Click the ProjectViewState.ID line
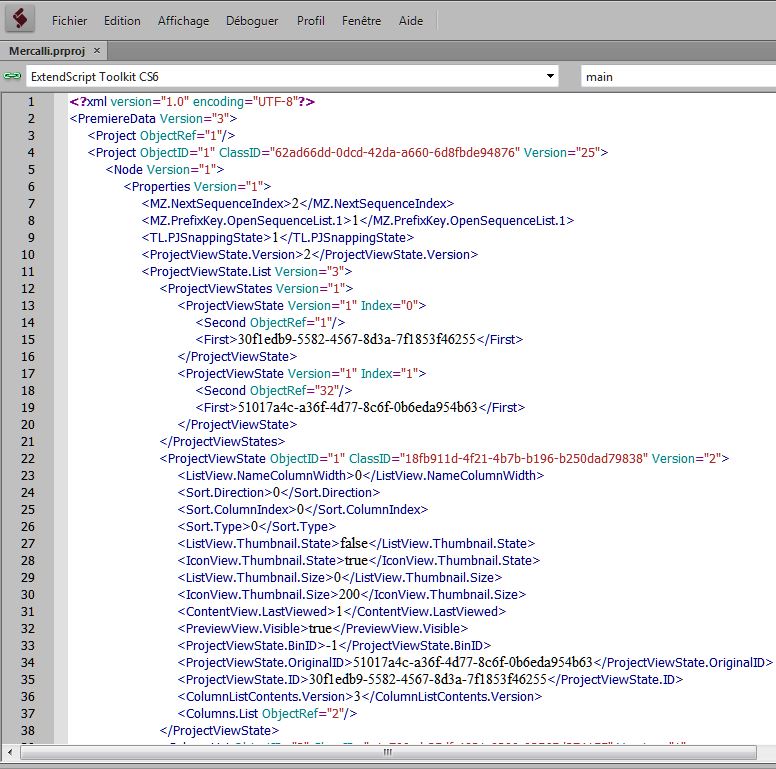776x769 pixels. 431,679
